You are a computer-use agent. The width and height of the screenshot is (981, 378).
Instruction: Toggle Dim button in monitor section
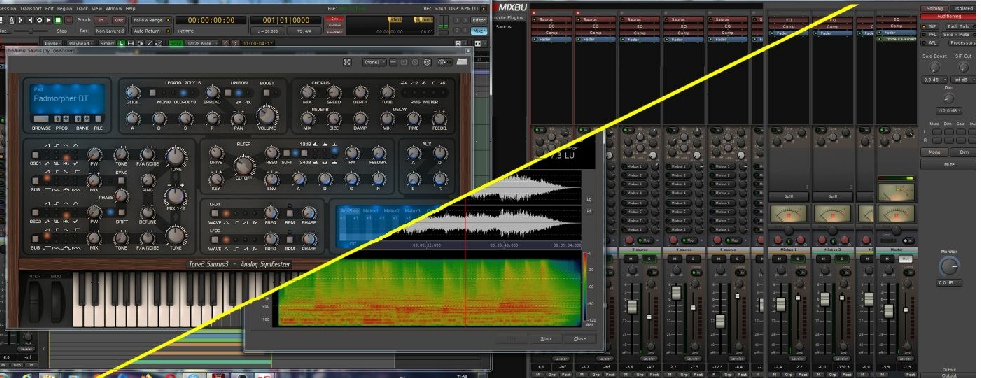964,151
